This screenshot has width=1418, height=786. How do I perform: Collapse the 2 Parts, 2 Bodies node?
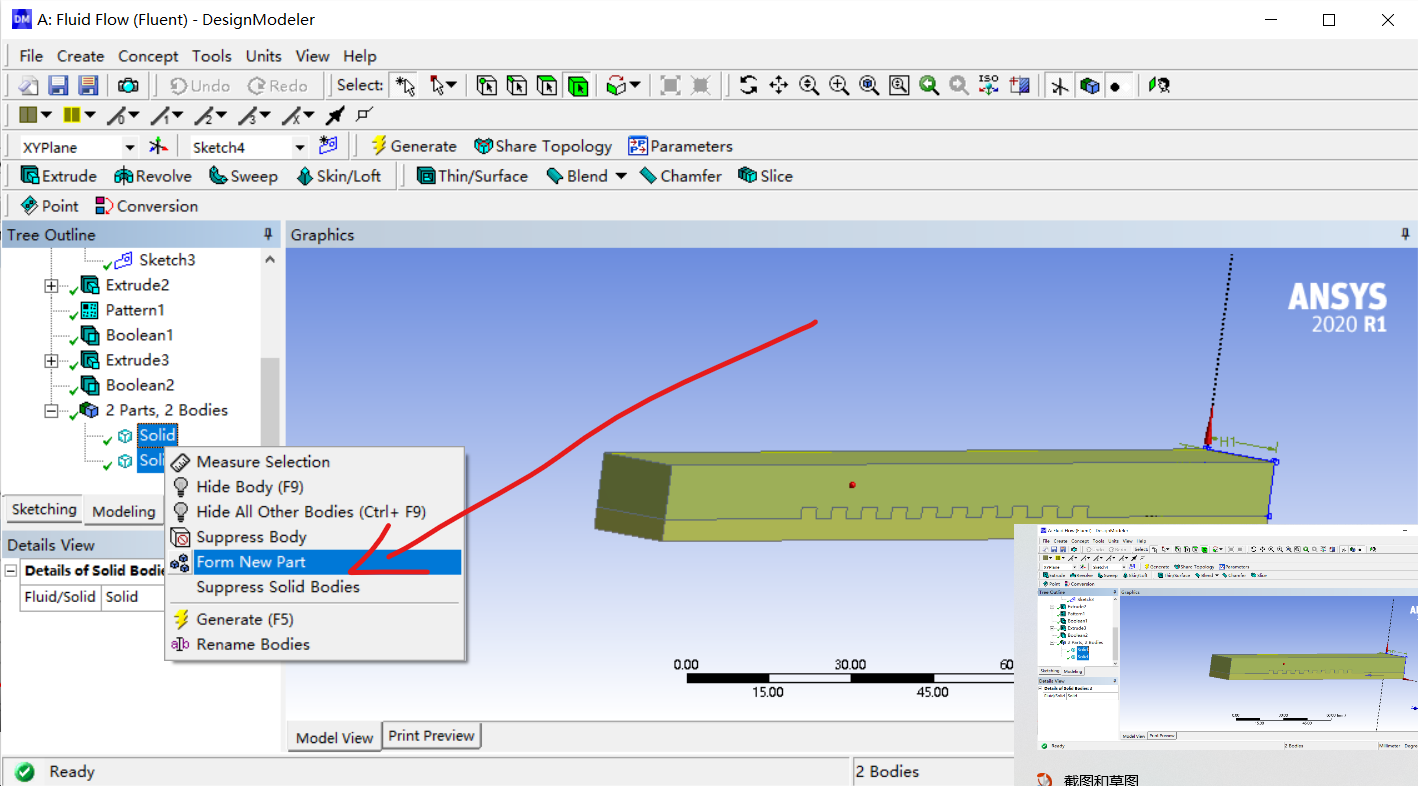[51, 410]
